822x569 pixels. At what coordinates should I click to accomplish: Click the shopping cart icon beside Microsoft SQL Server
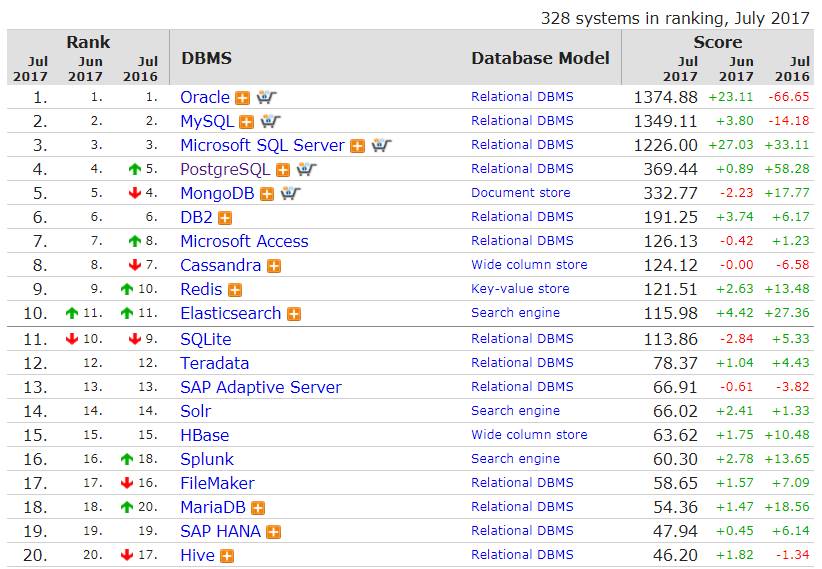click(381, 146)
